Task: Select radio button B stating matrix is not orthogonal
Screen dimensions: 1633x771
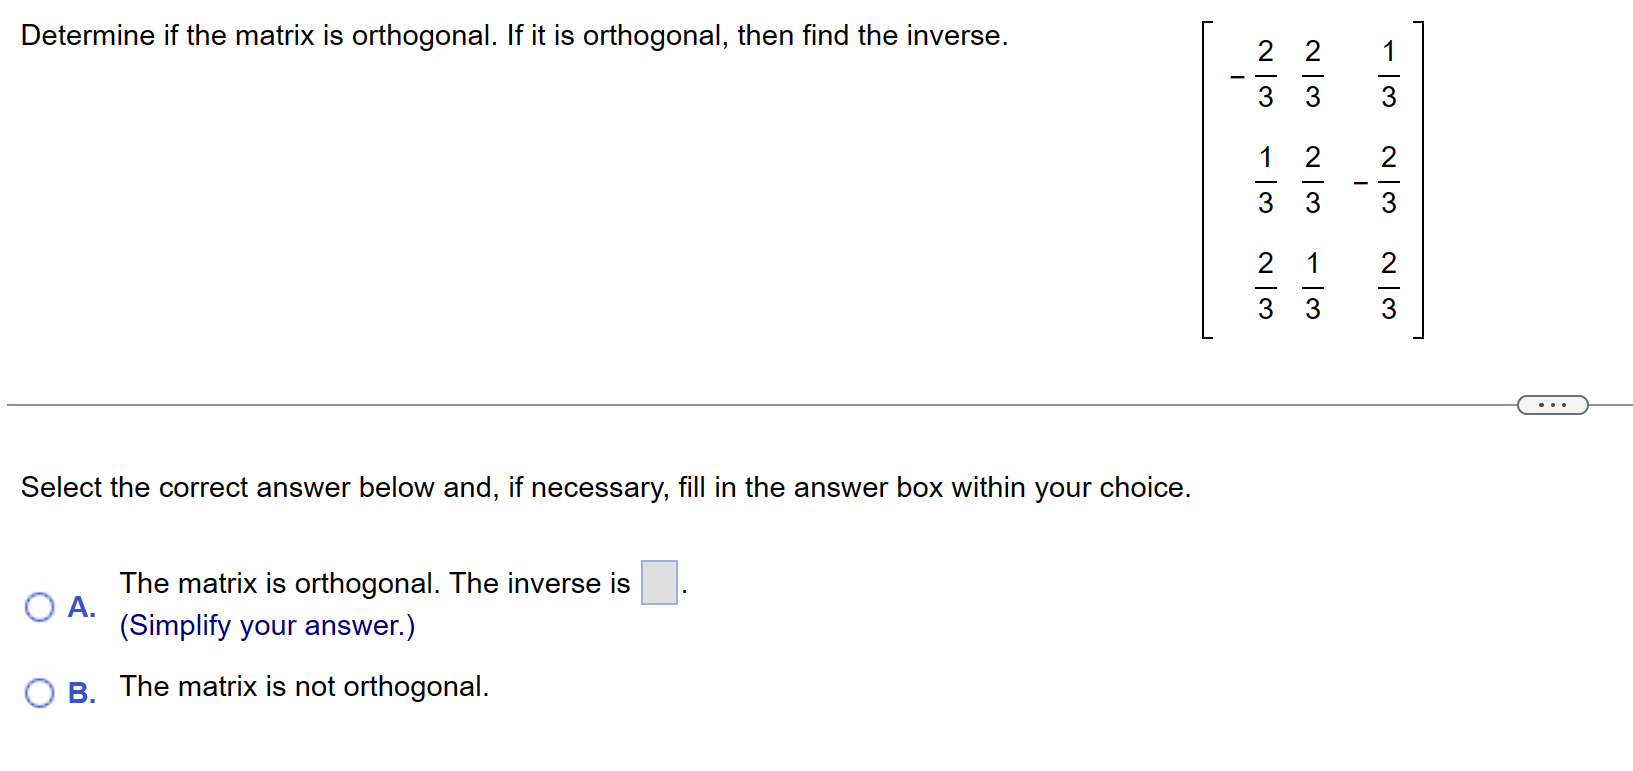Action: 38,692
